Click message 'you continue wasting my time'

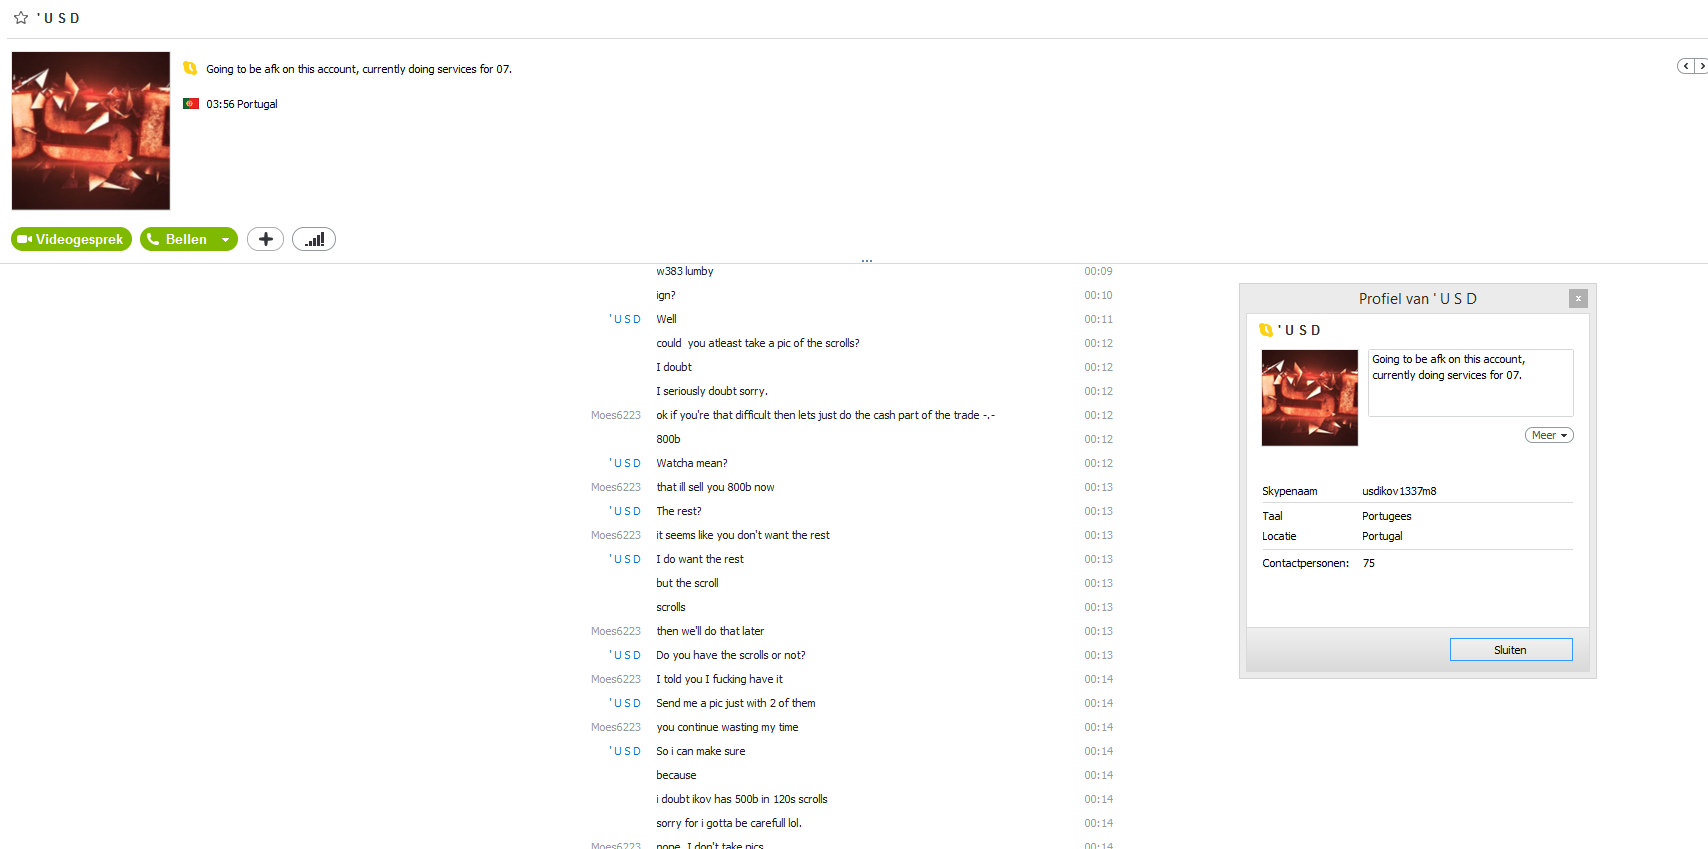[727, 727]
